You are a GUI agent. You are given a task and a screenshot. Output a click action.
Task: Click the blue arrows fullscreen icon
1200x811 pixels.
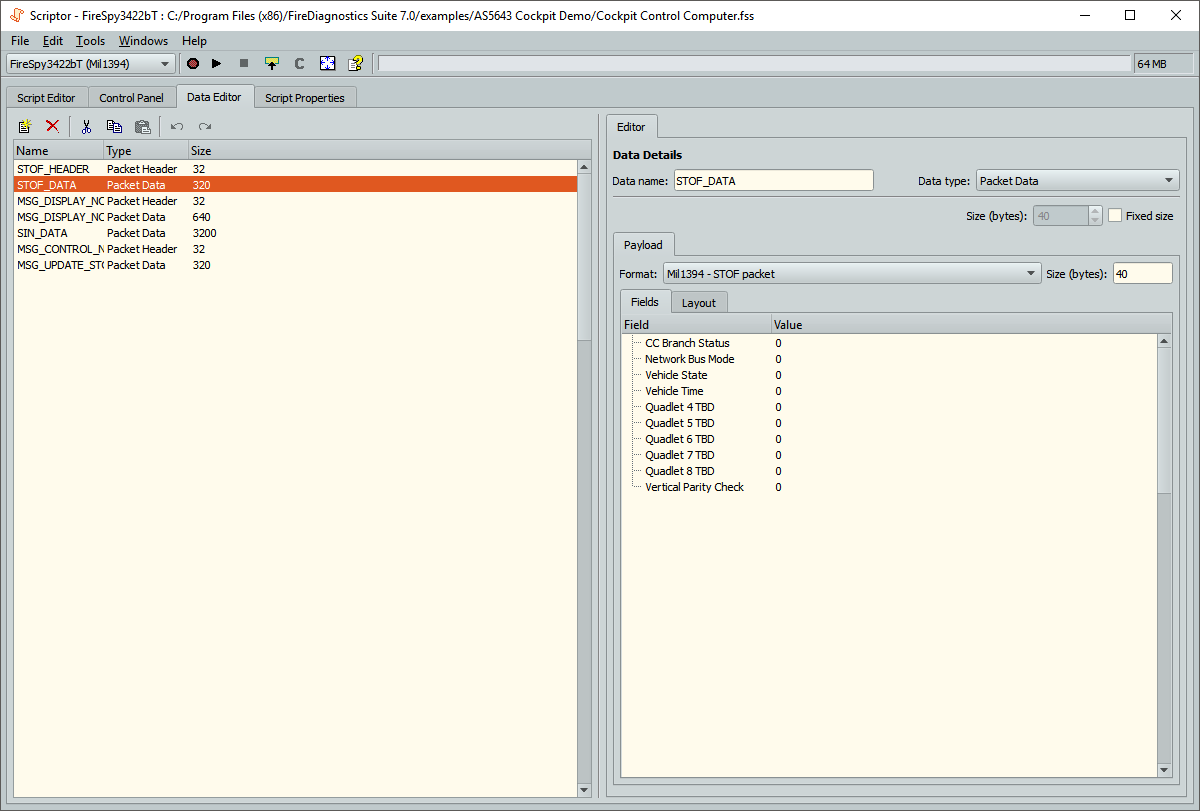tap(327, 64)
